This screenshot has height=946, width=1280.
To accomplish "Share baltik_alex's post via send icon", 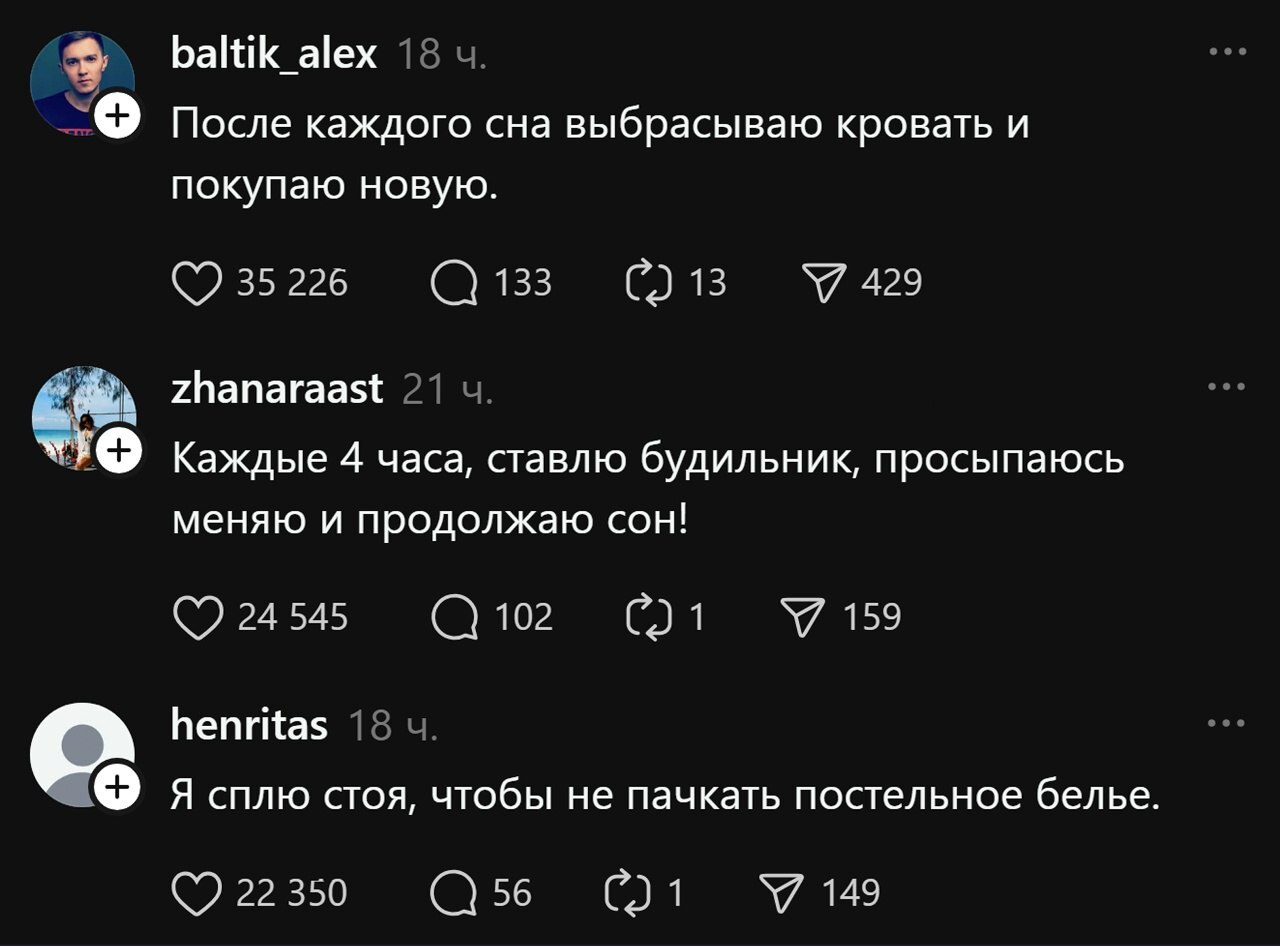I will 823,284.
